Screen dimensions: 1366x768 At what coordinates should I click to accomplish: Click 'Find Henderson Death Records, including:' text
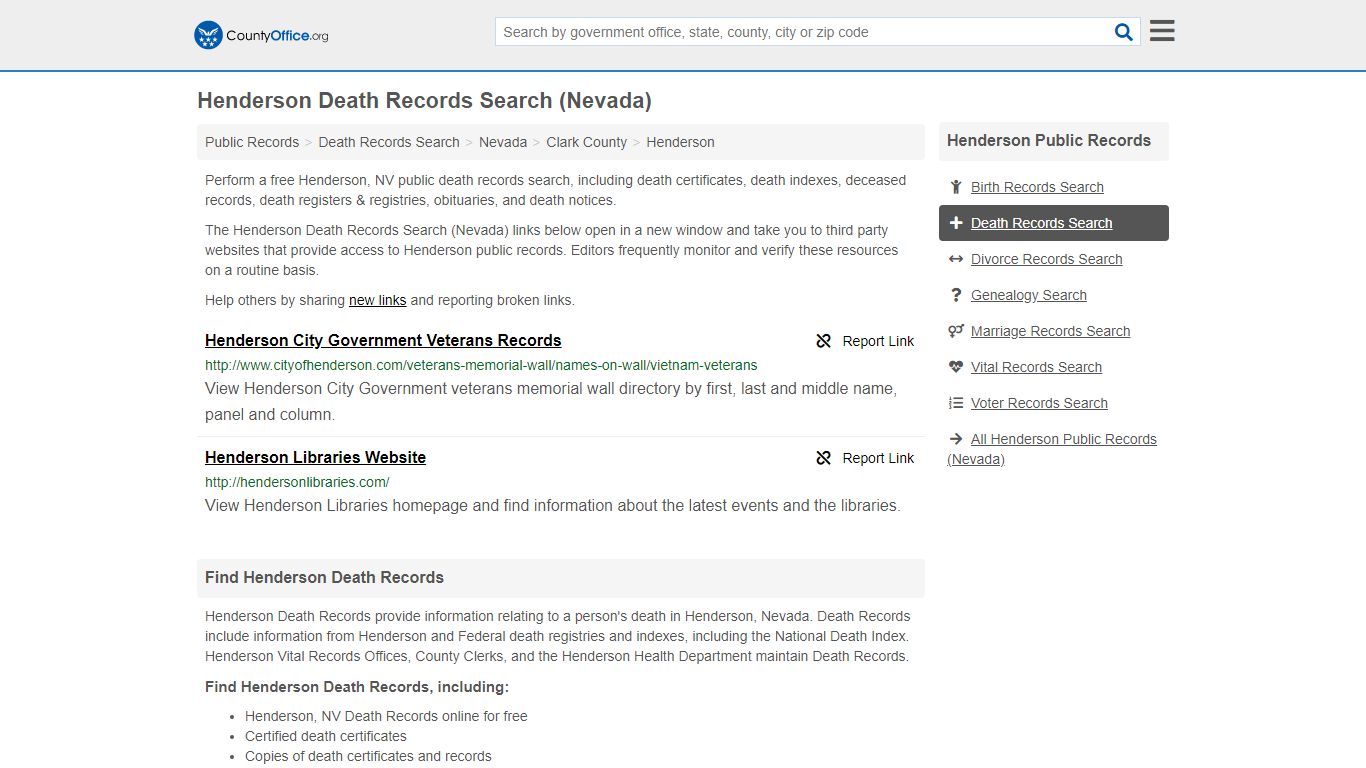pyautogui.click(x=357, y=687)
